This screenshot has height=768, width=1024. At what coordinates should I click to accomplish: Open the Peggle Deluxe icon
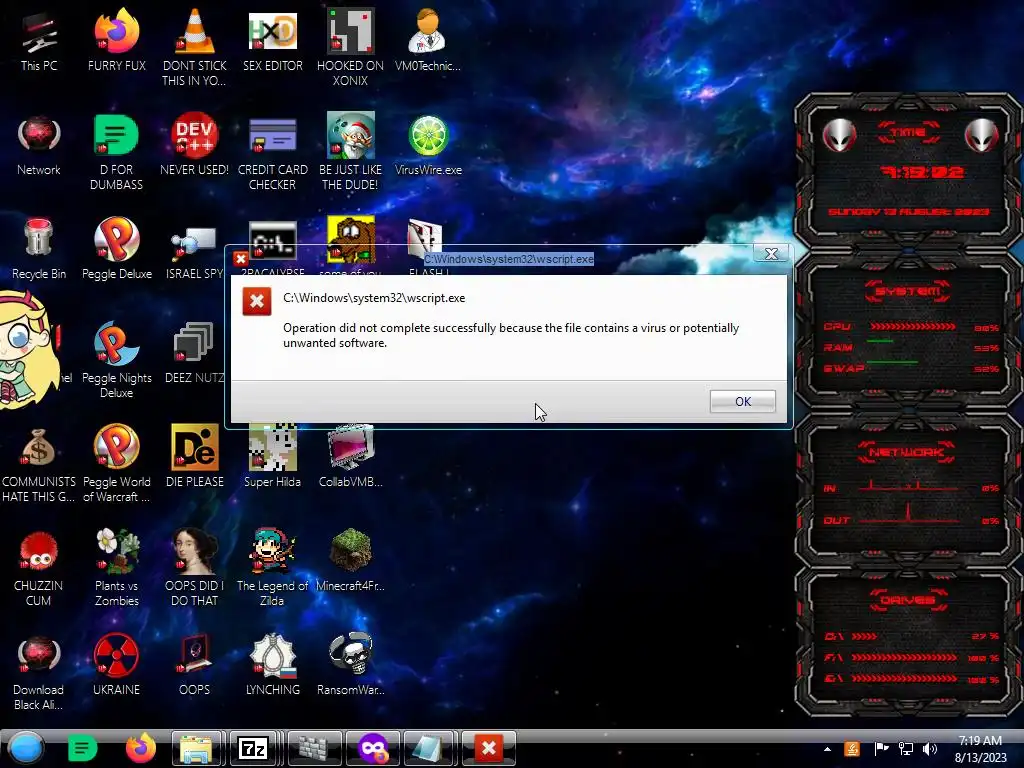[x=116, y=249]
